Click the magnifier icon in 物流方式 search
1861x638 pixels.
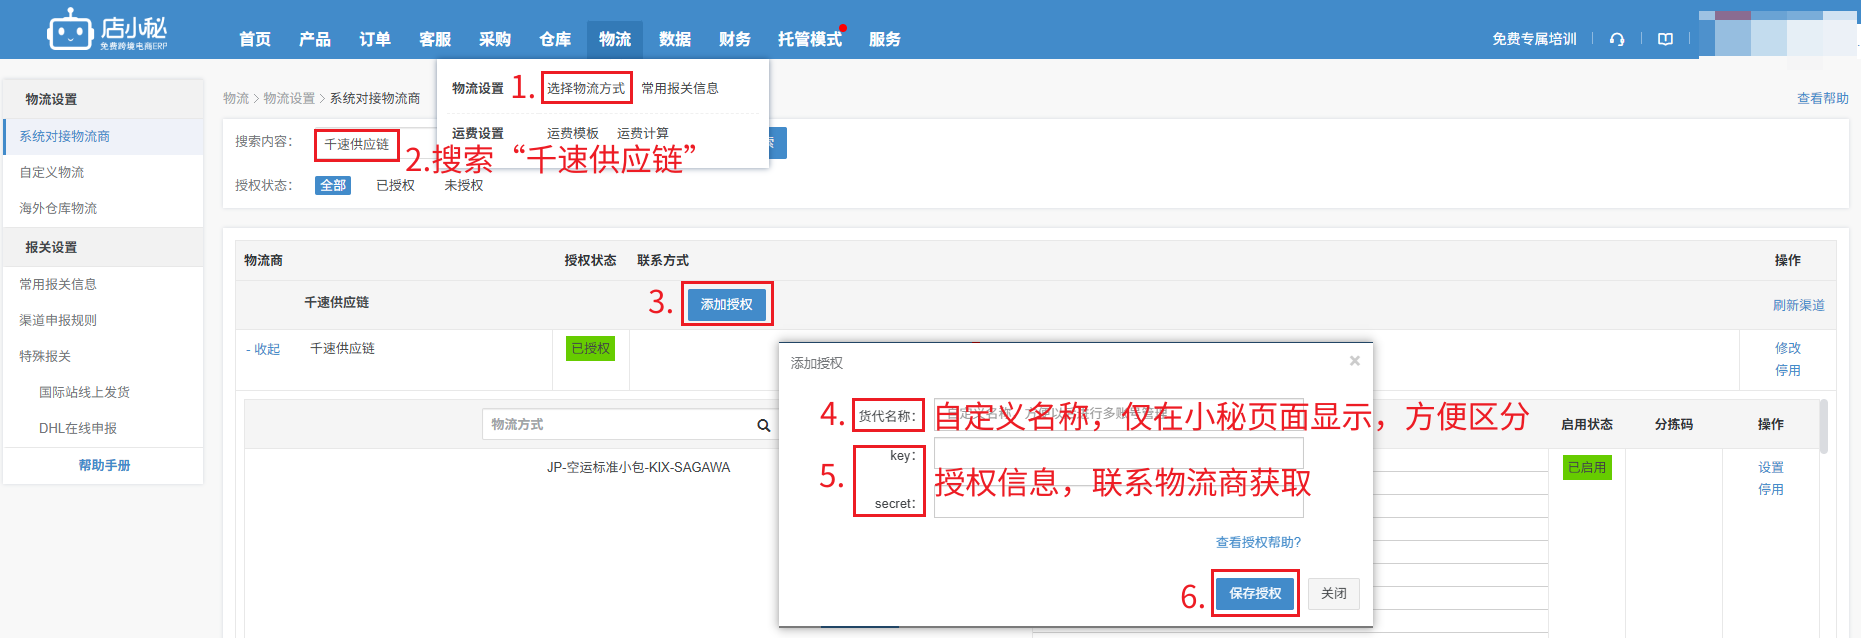pos(764,425)
